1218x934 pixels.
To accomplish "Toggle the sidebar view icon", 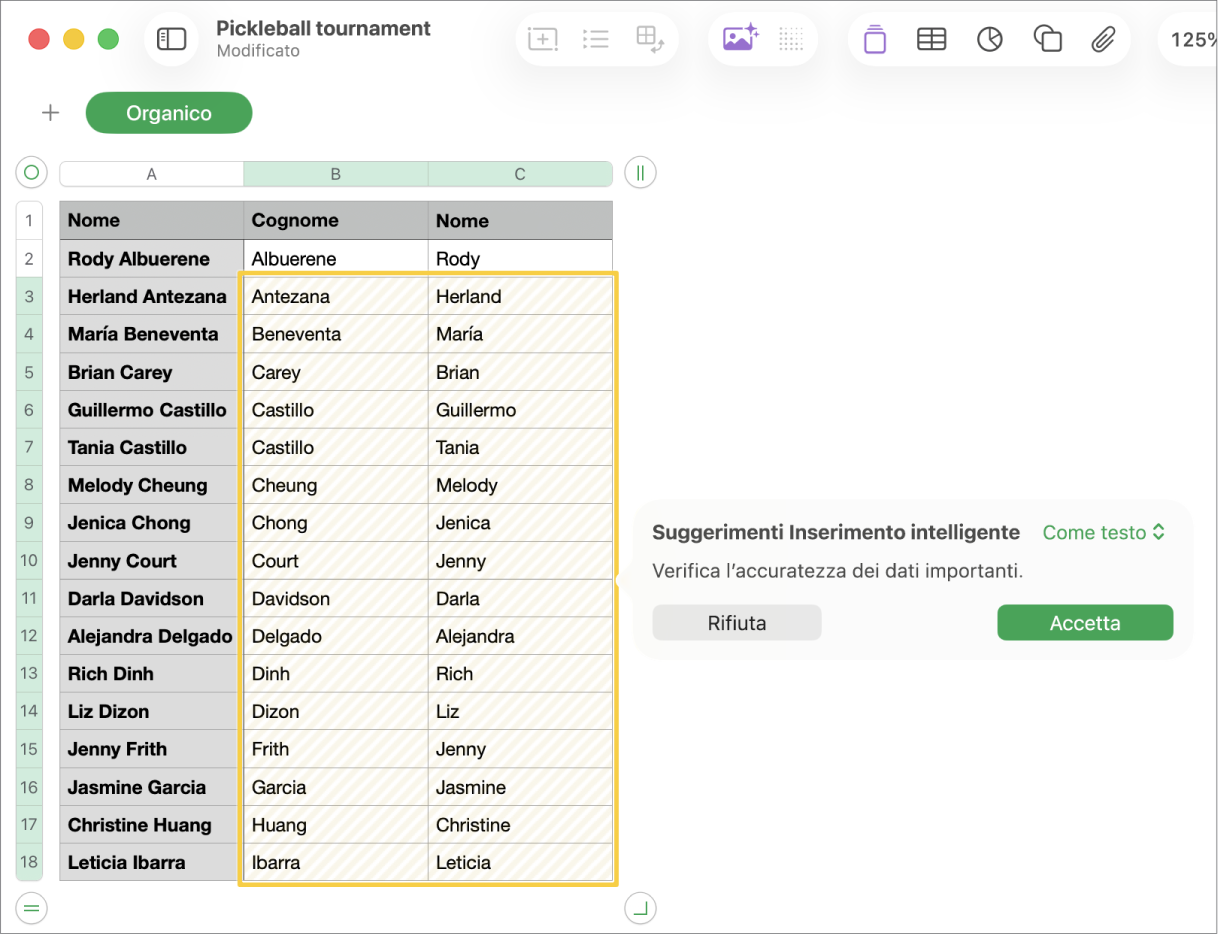I will tap(172, 39).
